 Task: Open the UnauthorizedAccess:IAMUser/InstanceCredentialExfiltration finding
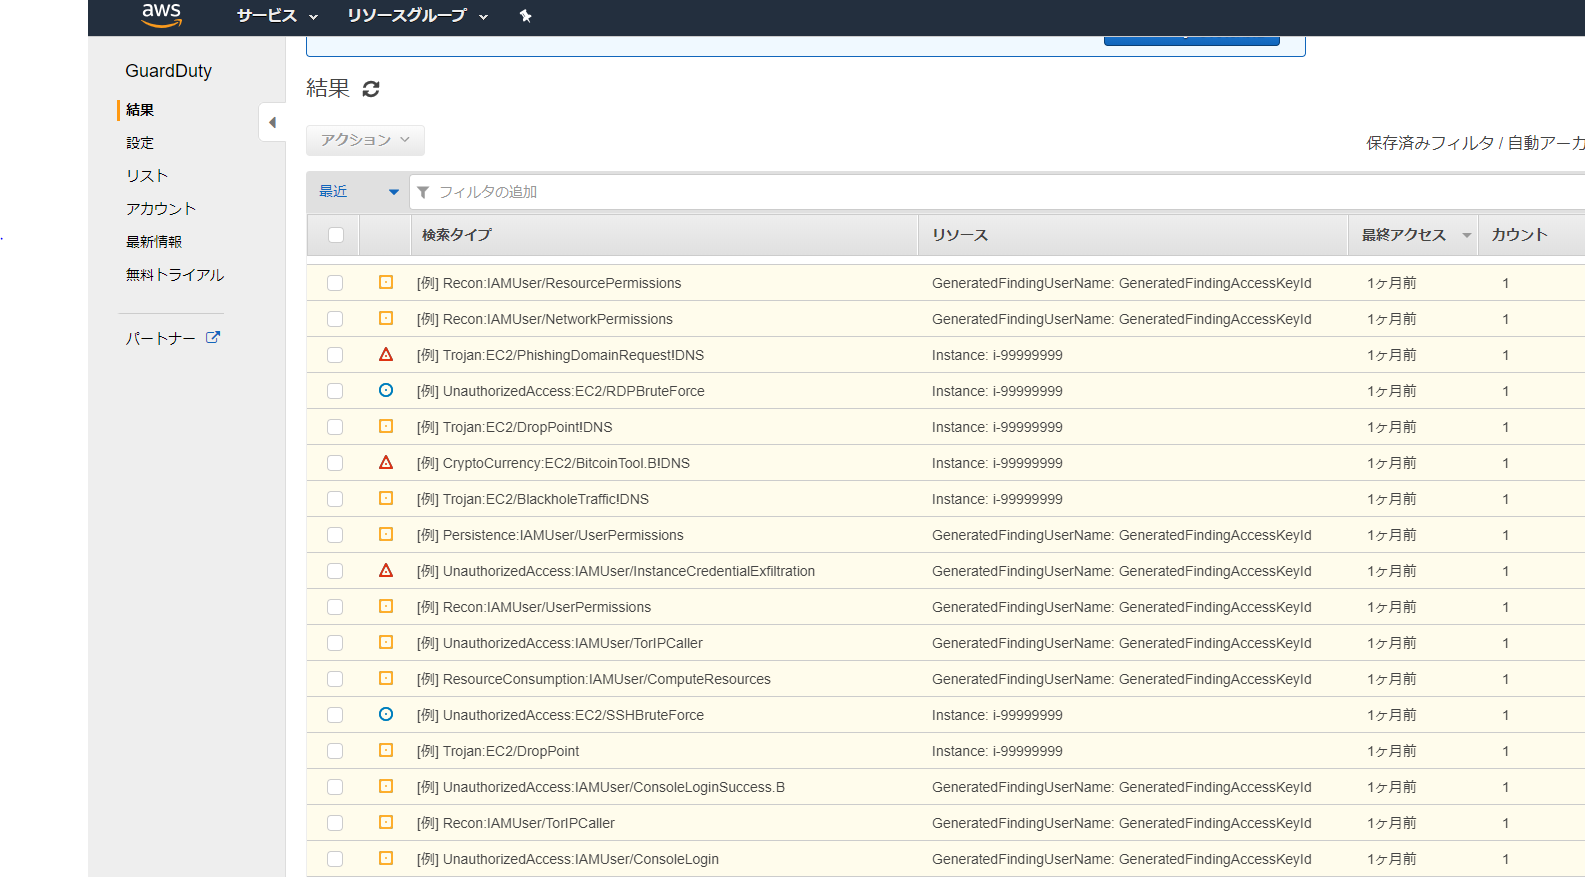pyautogui.click(x=628, y=571)
